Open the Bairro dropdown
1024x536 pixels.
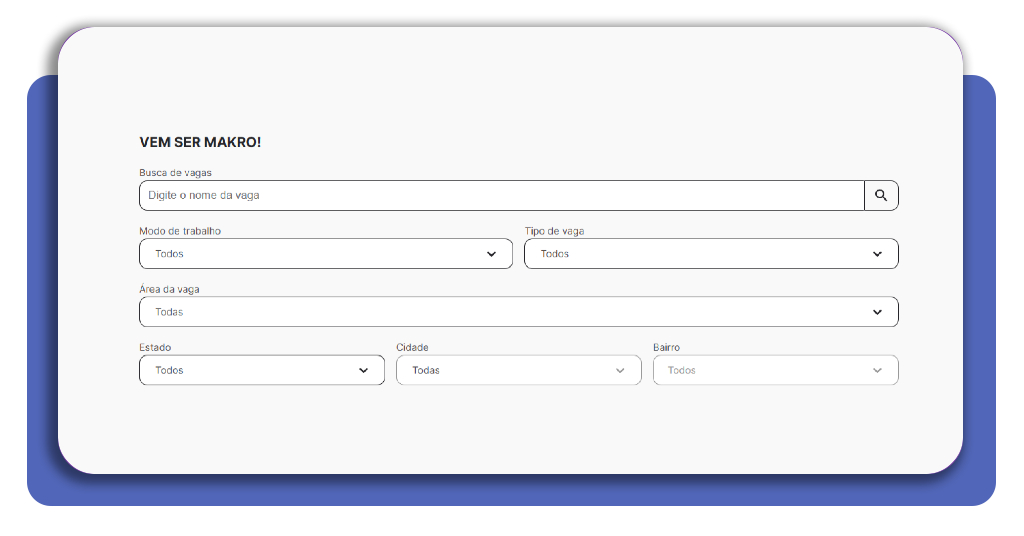click(x=776, y=370)
